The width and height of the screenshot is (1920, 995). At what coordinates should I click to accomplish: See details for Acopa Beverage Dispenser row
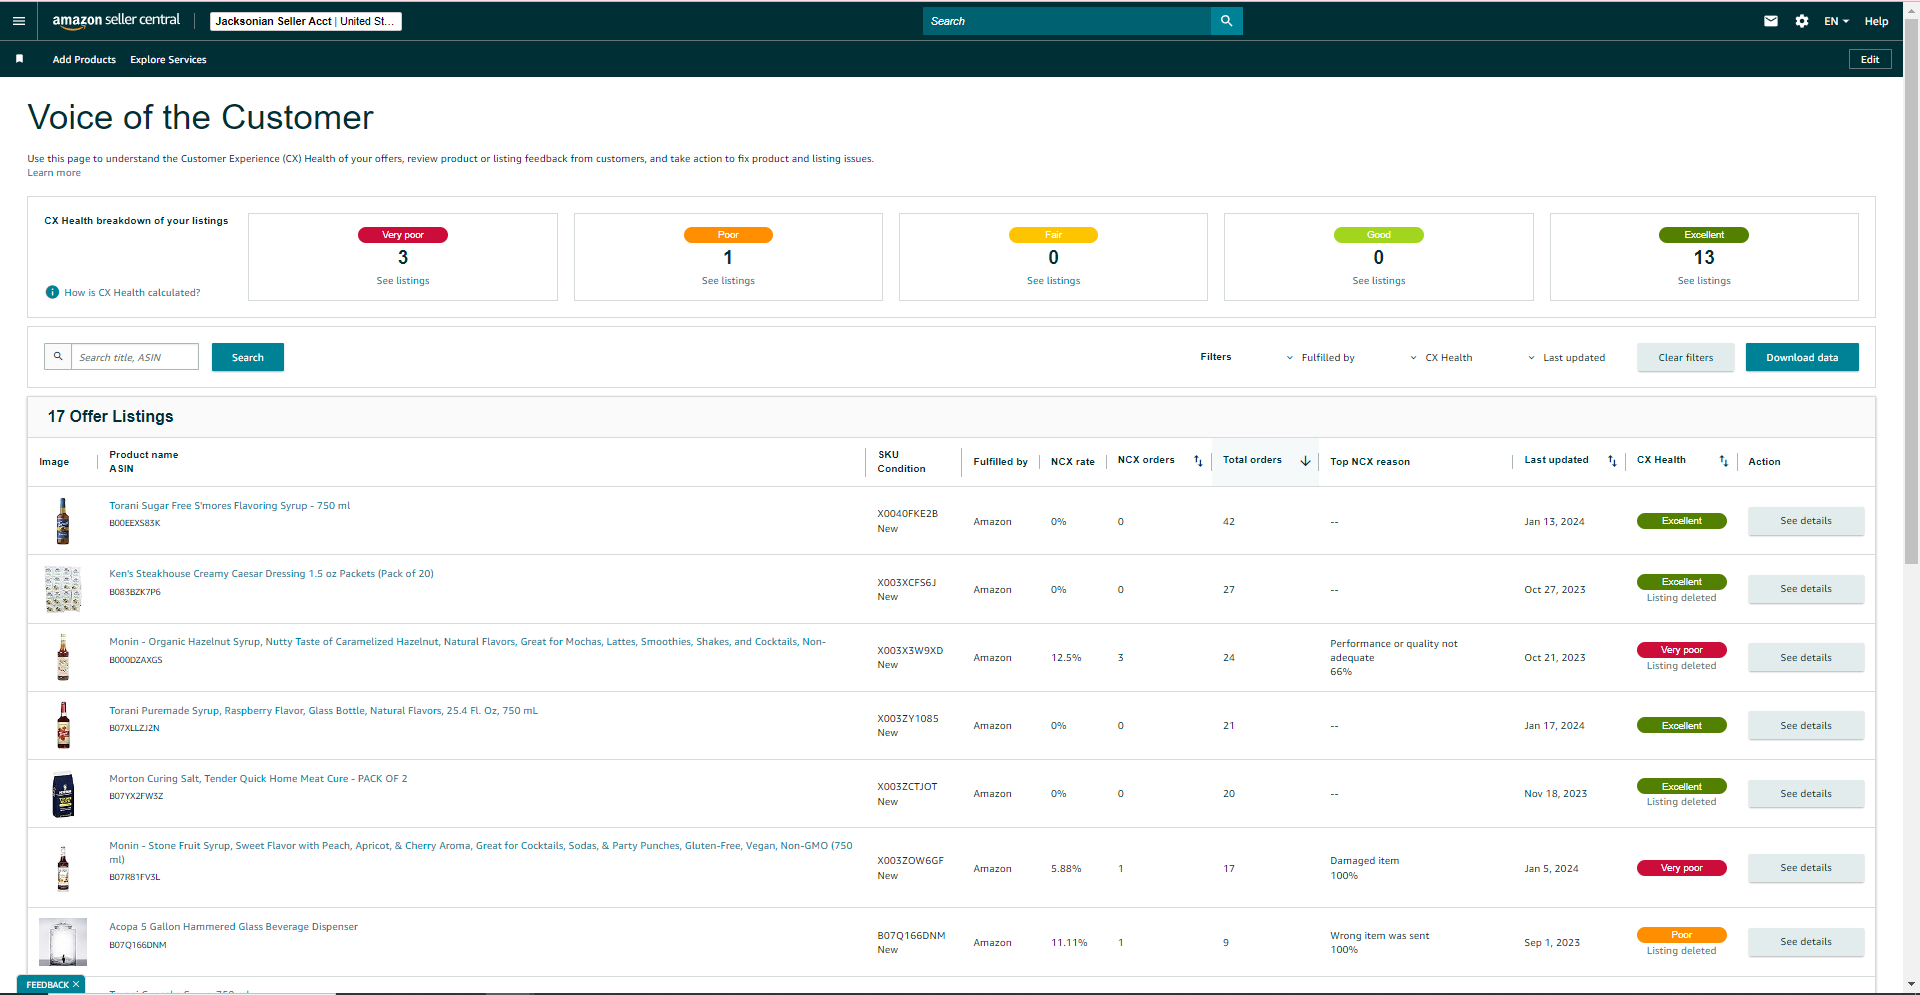coord(1806,942)
